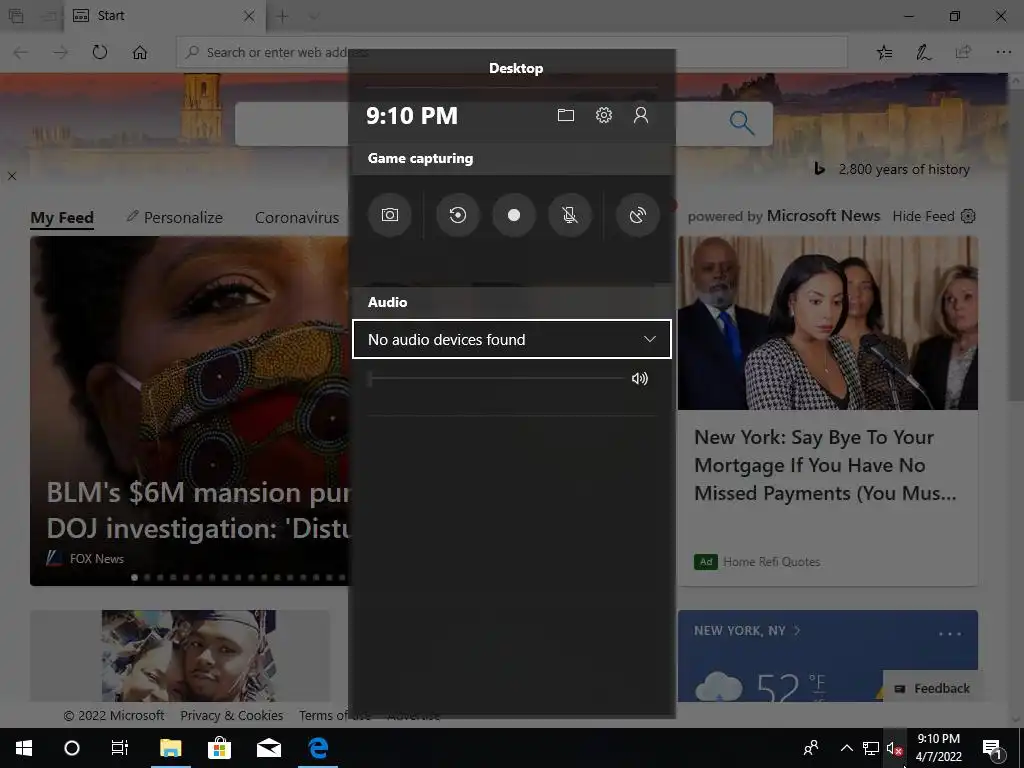Click Hide Feed link
The image size is (1024, 768).
(x=923, y=216)
